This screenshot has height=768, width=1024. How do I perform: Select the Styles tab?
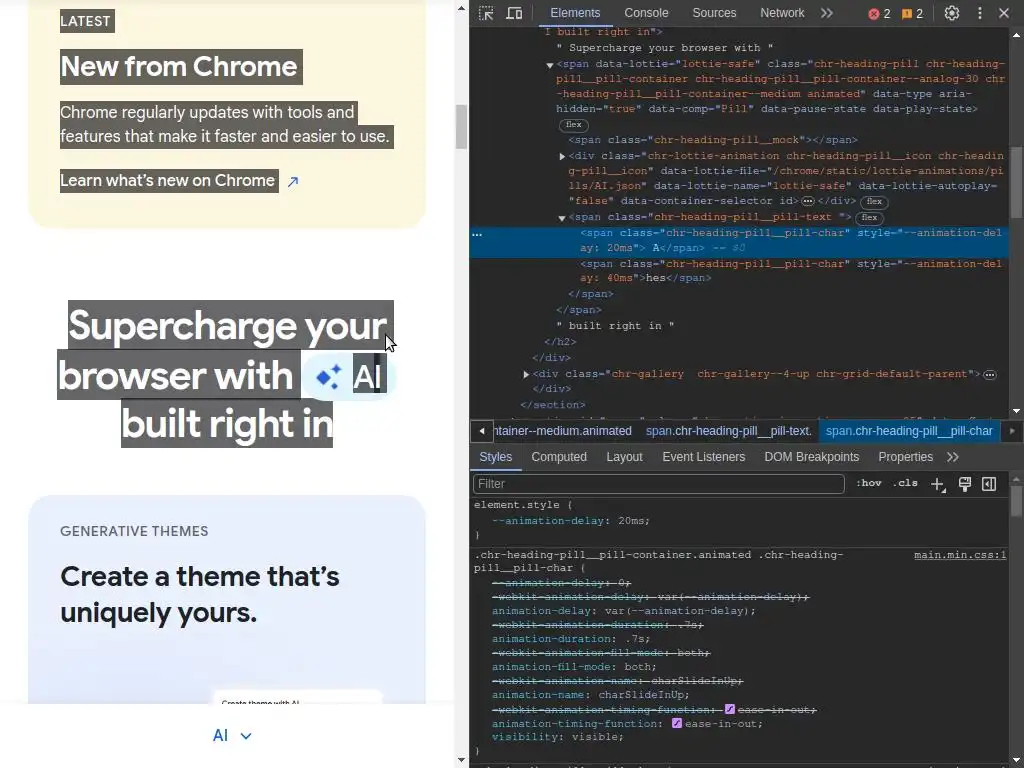point(496,457)
